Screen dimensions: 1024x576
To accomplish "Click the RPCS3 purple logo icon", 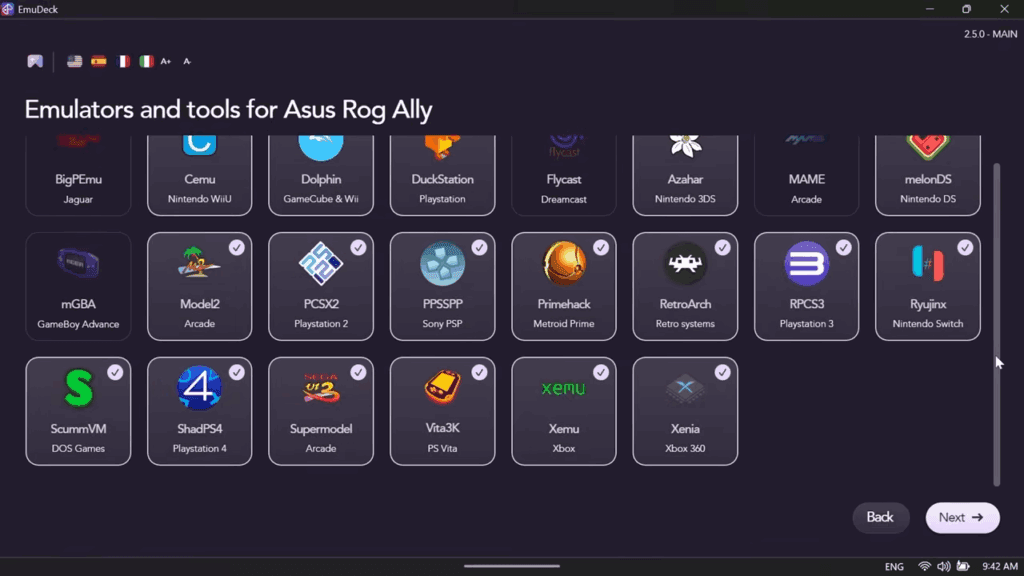I will [806, 264].
